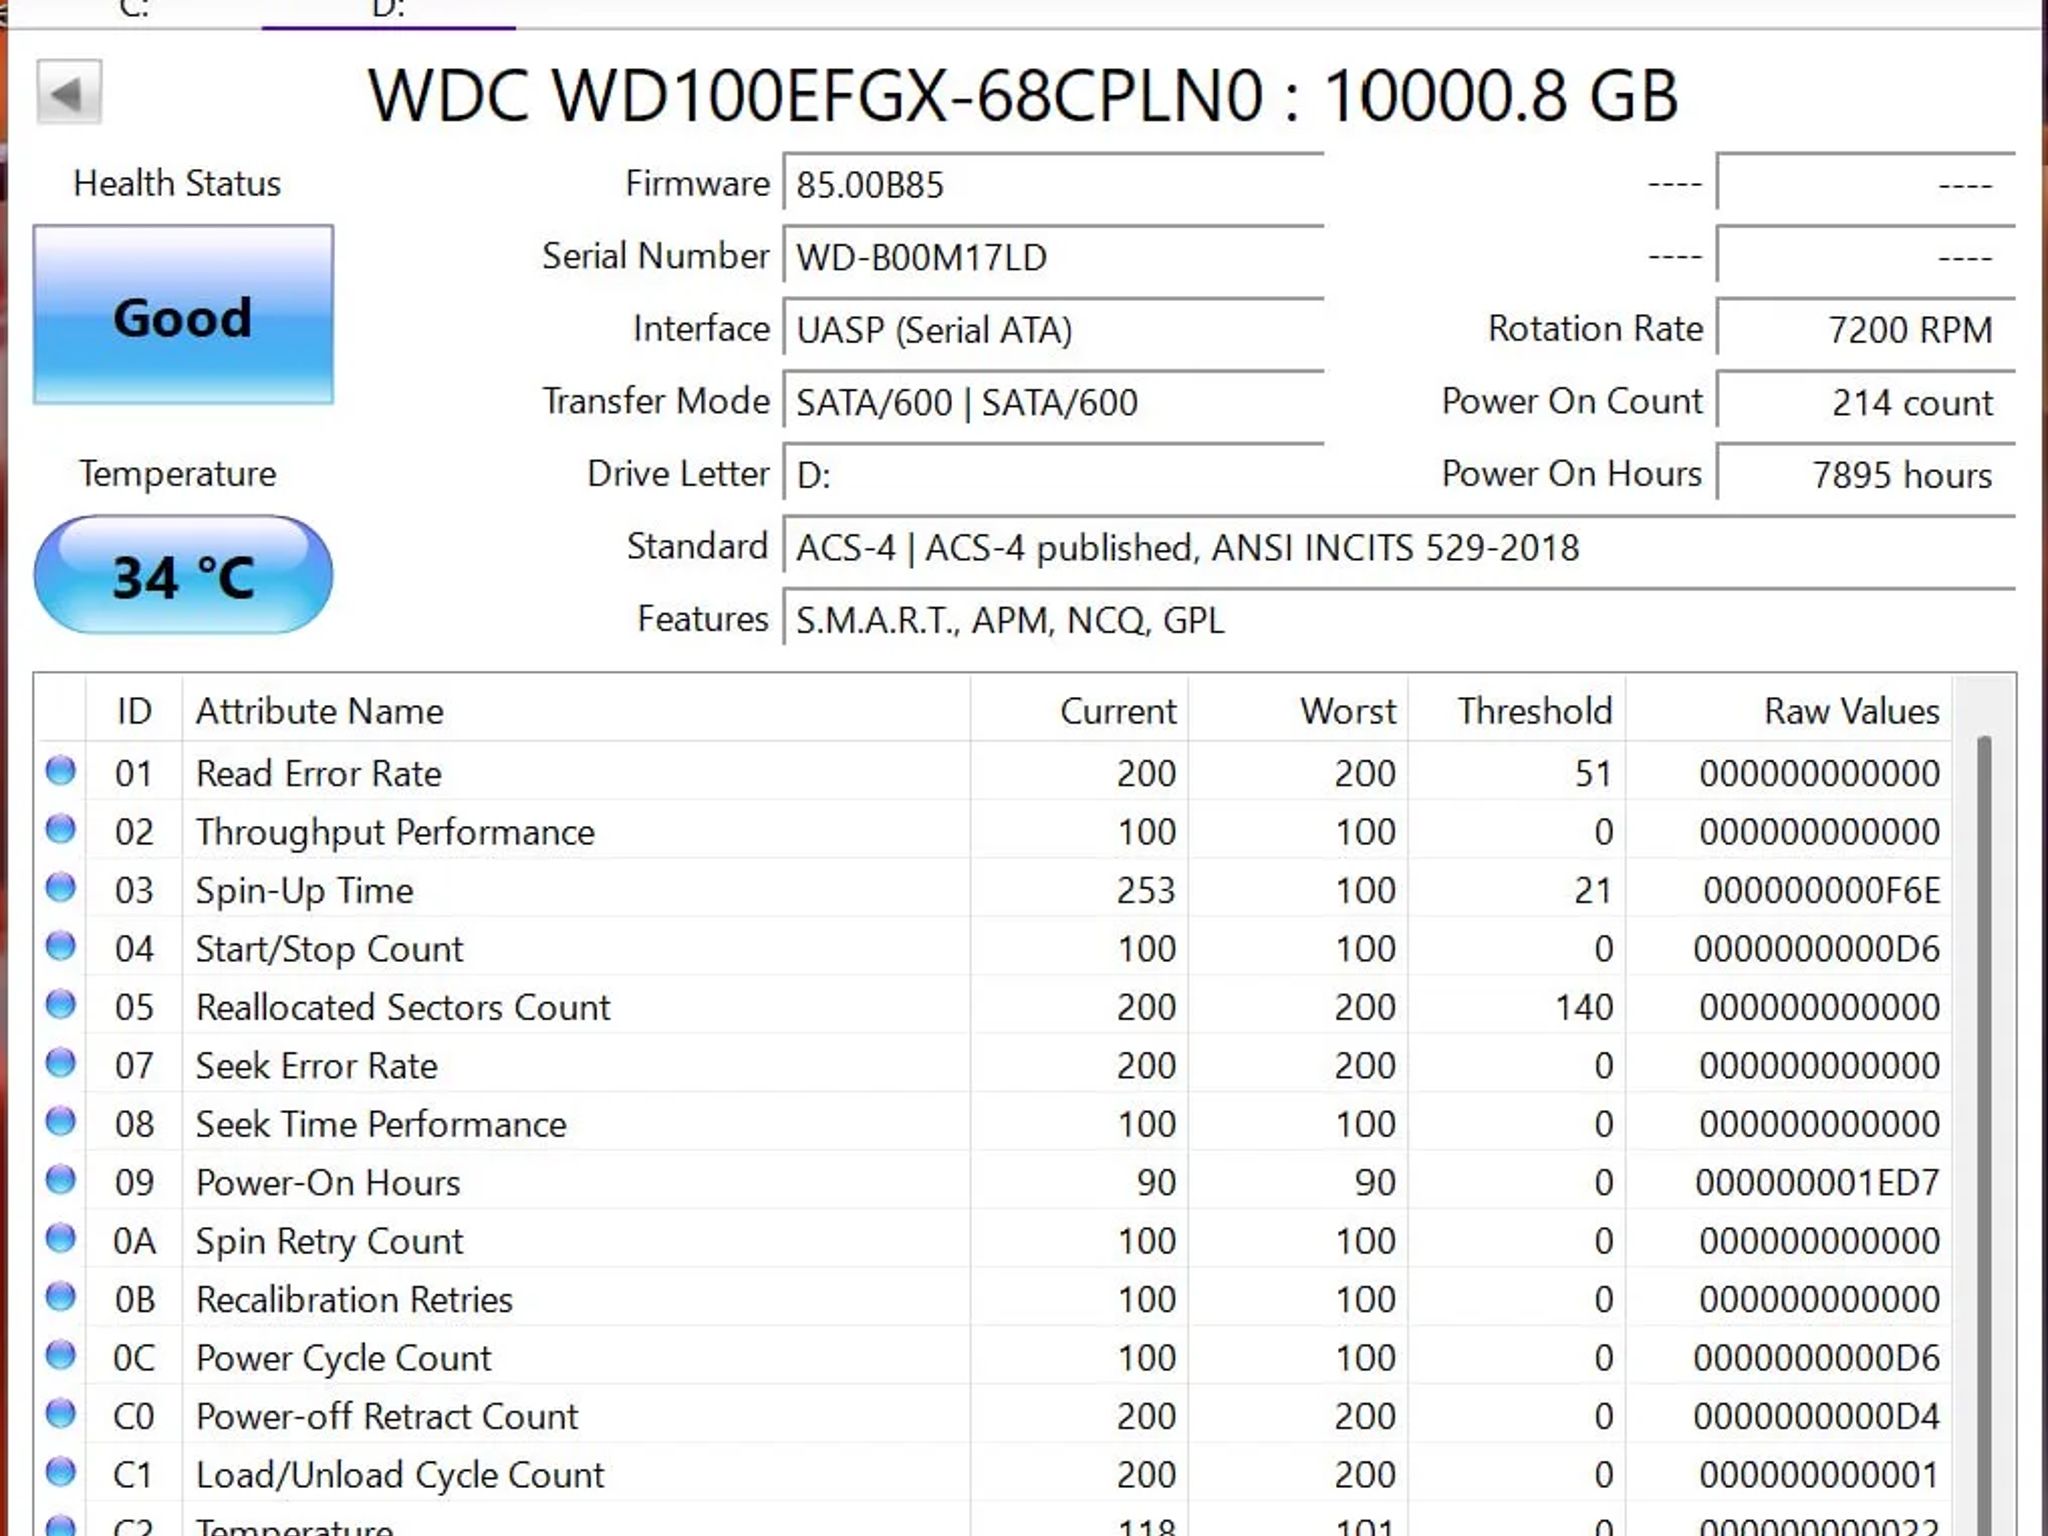Click raw value 000000001ED7 of Power-On Hours
Image resolution: width=2048 pixels, height=1536 pixels.
click(x=1817, y=1183)
